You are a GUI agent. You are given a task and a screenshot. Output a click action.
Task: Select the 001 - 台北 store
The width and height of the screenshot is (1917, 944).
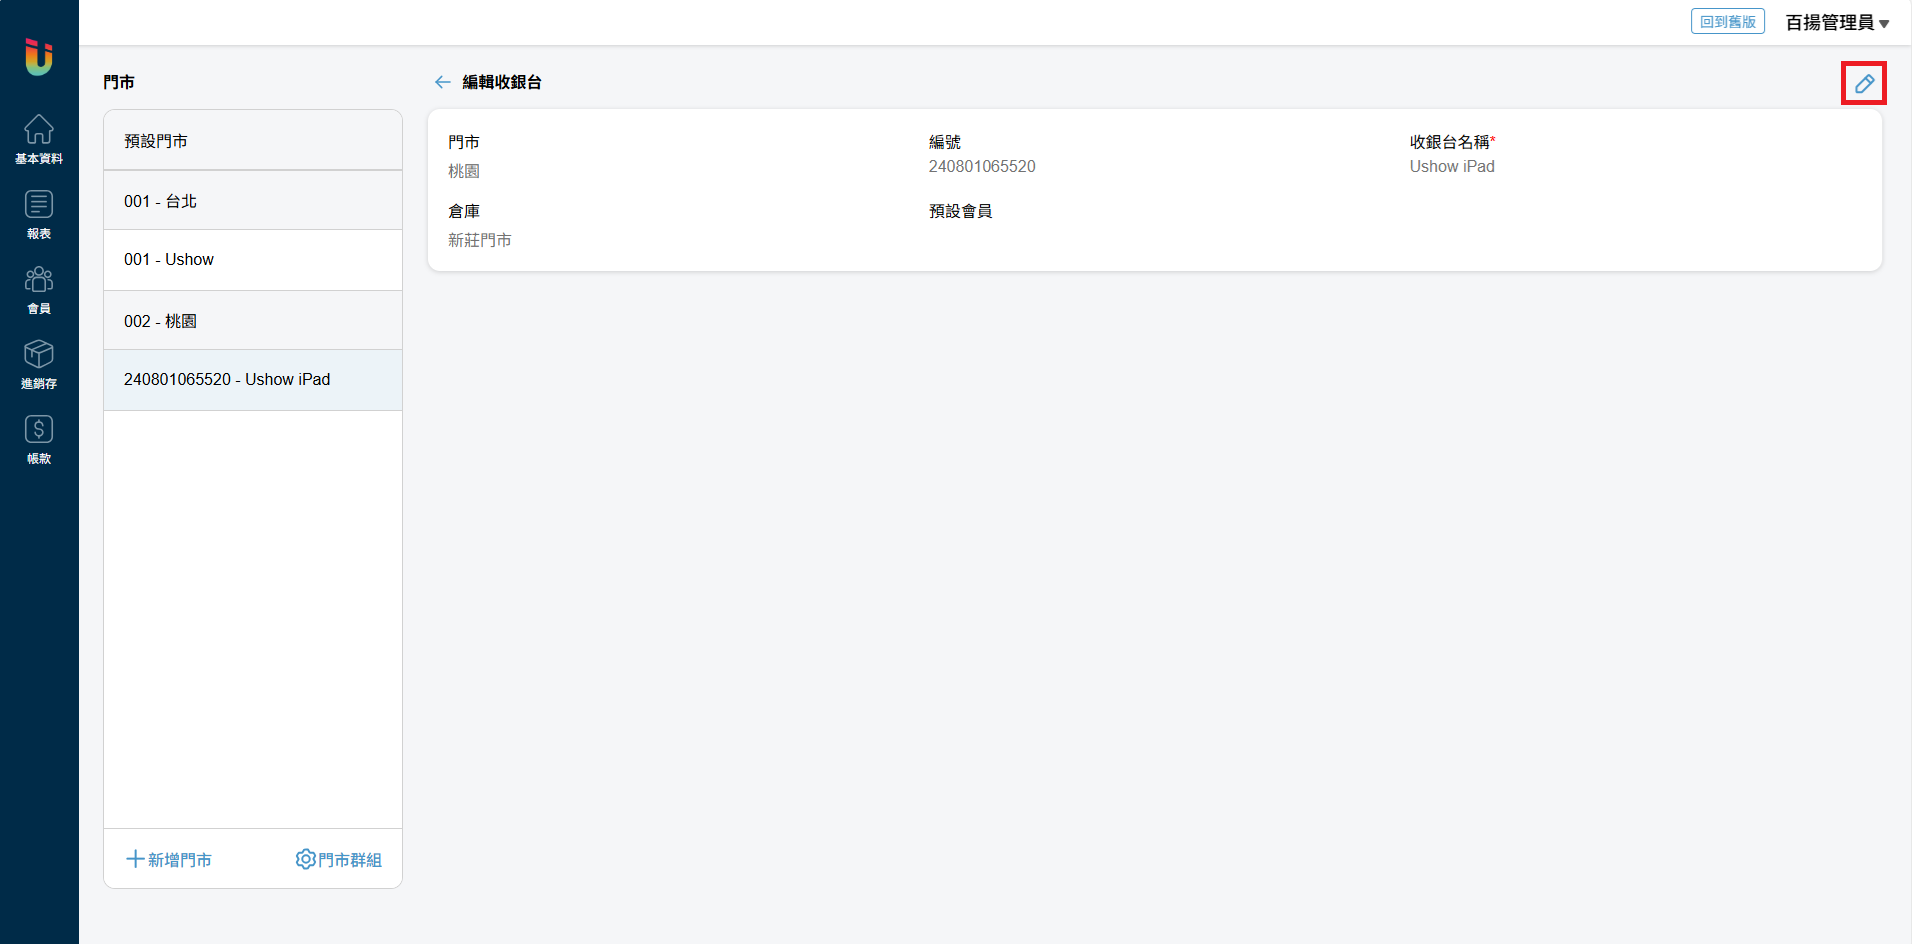coord(253,201)
